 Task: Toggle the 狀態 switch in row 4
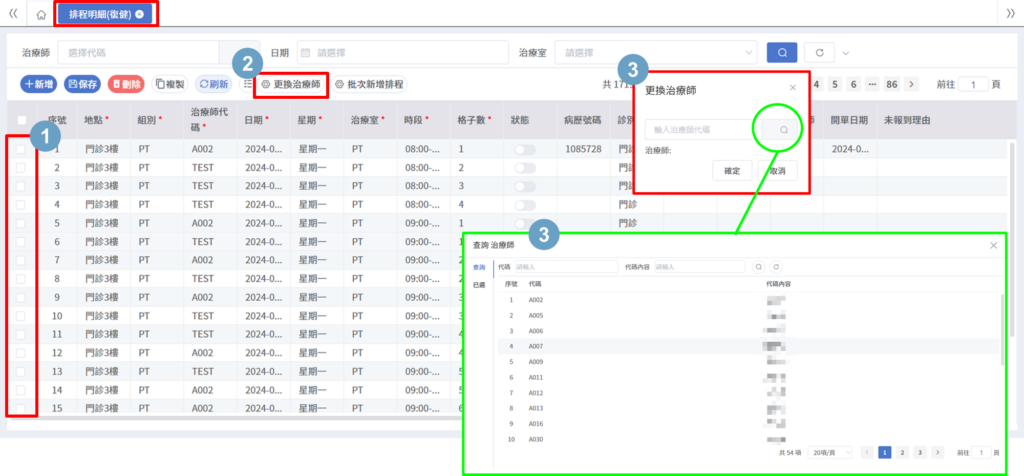pos(525,204)
